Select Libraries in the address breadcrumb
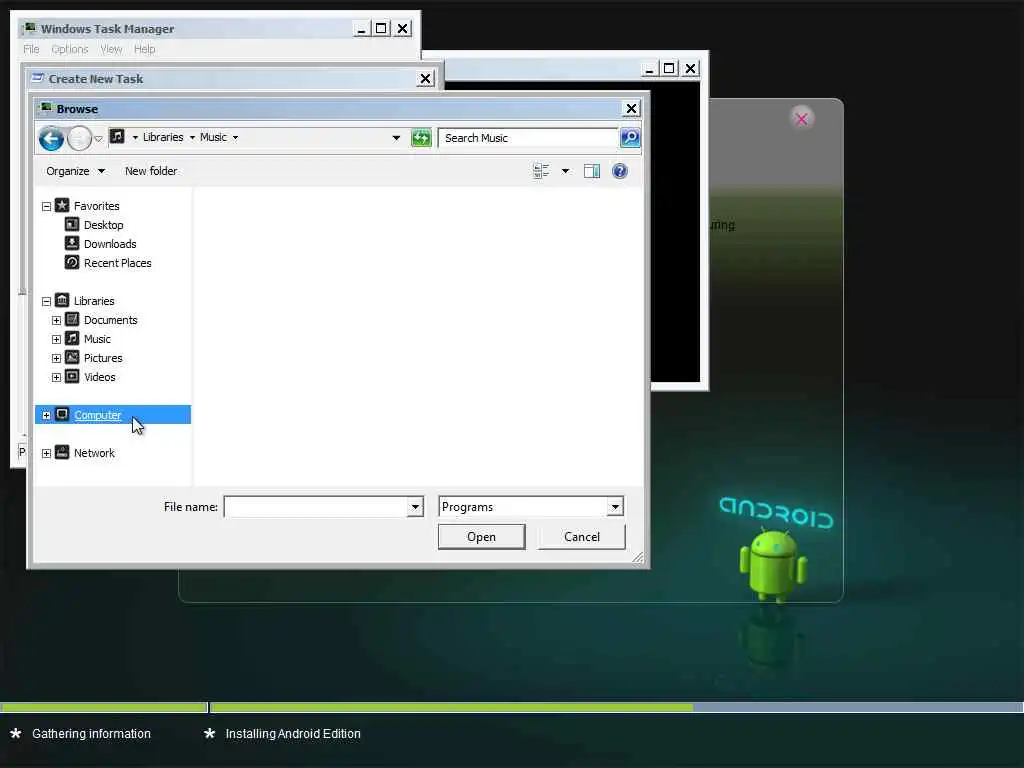Screen dimensions: 1024x768 [163, 137]
